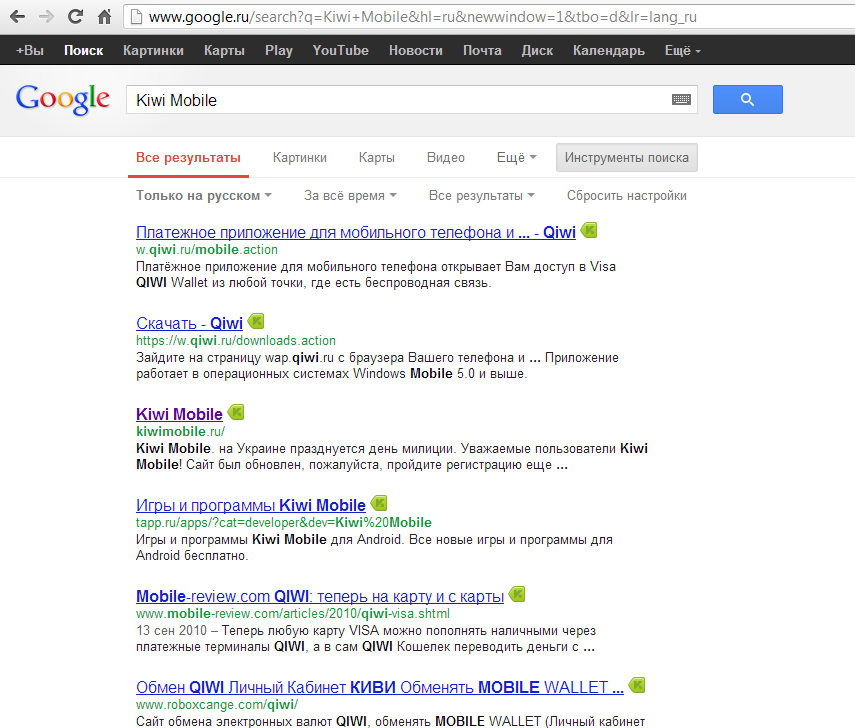
Task: Click the browser back arrow
Action: tap(17, 17)
